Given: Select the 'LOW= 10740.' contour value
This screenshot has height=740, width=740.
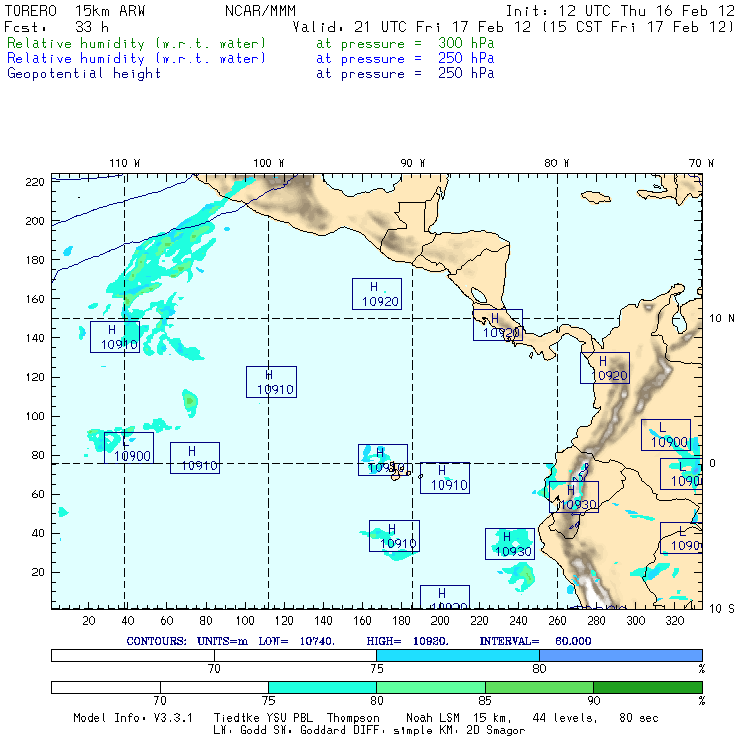Looking at the screenshot, I should 296,641.
